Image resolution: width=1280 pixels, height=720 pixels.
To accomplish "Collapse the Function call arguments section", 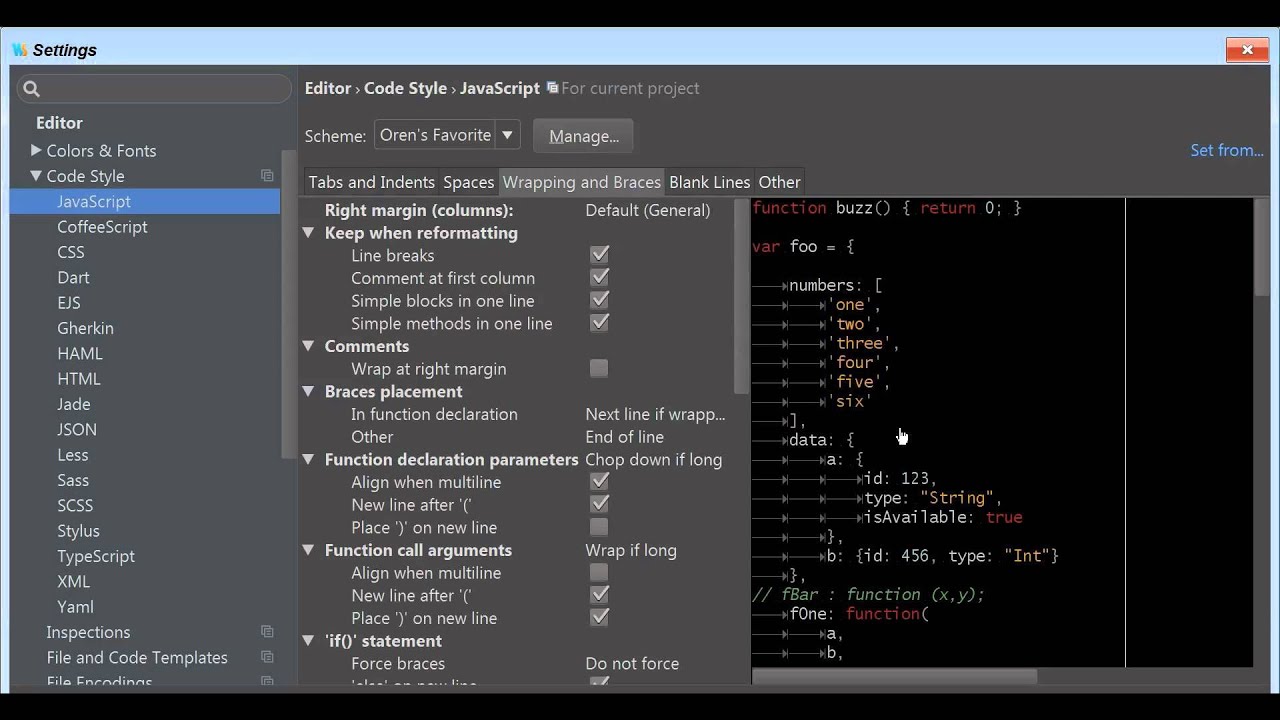I will click(x=309, y=550).
